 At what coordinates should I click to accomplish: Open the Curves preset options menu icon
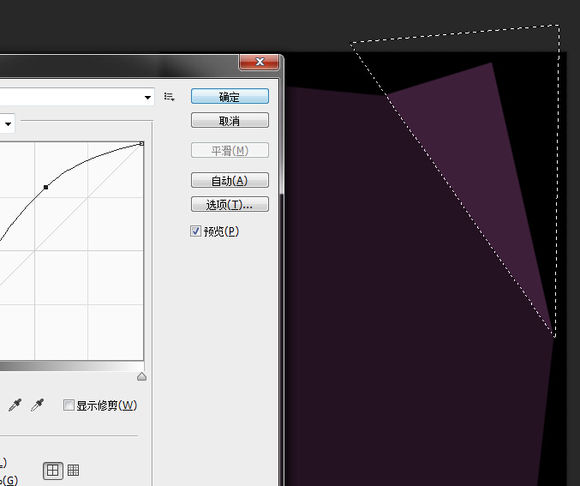tap(169, 97)
